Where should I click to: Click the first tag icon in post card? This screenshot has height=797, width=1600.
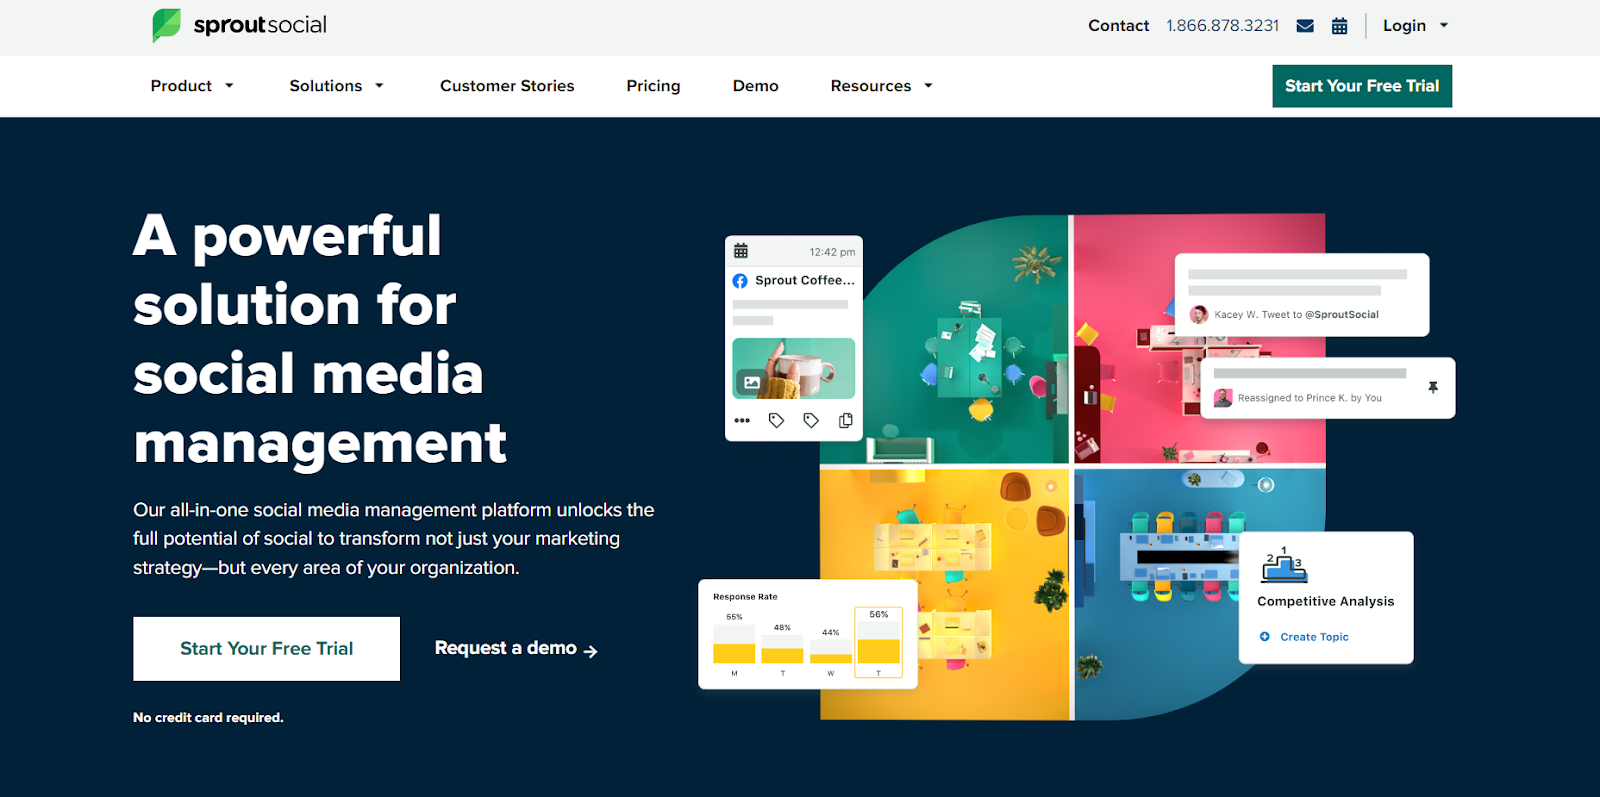coord(776,421)
